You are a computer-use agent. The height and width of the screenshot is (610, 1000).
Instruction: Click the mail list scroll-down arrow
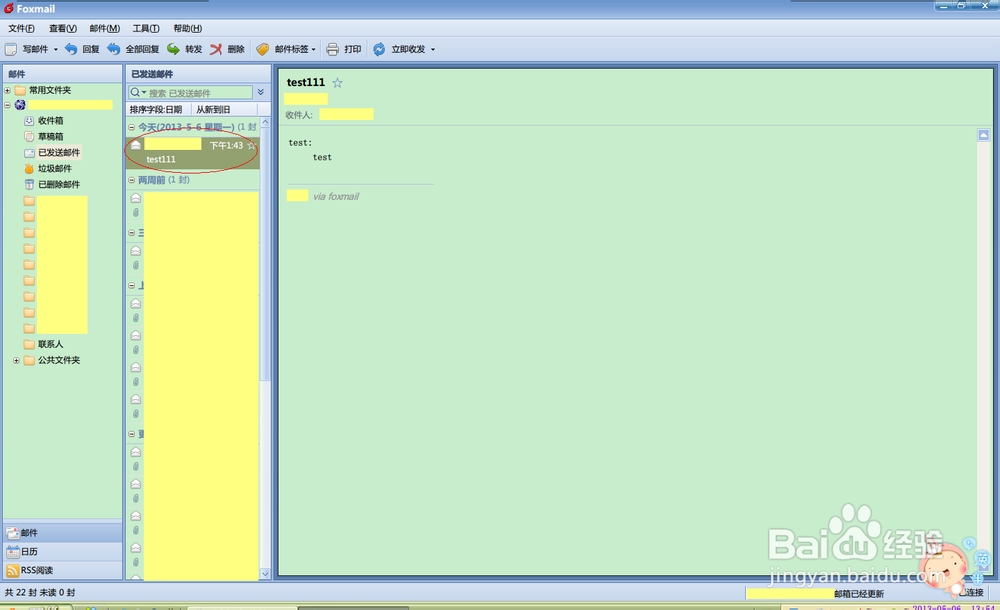click(265, 573)
